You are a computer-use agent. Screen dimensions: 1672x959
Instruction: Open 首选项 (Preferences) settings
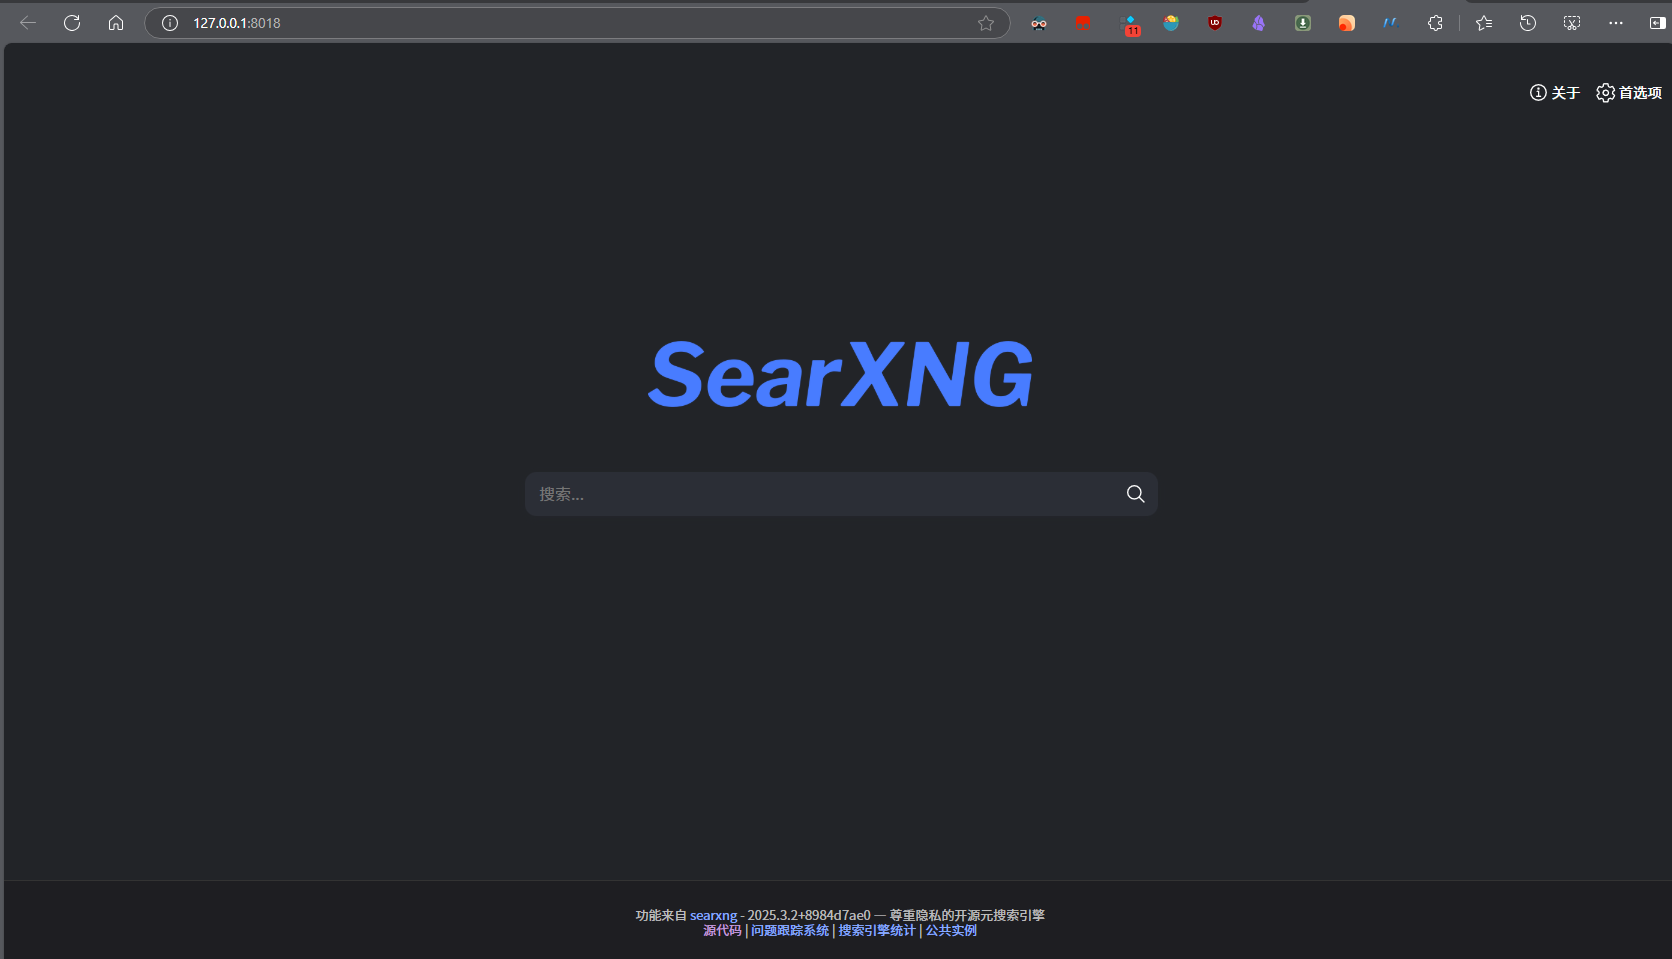click(1629, 93)
